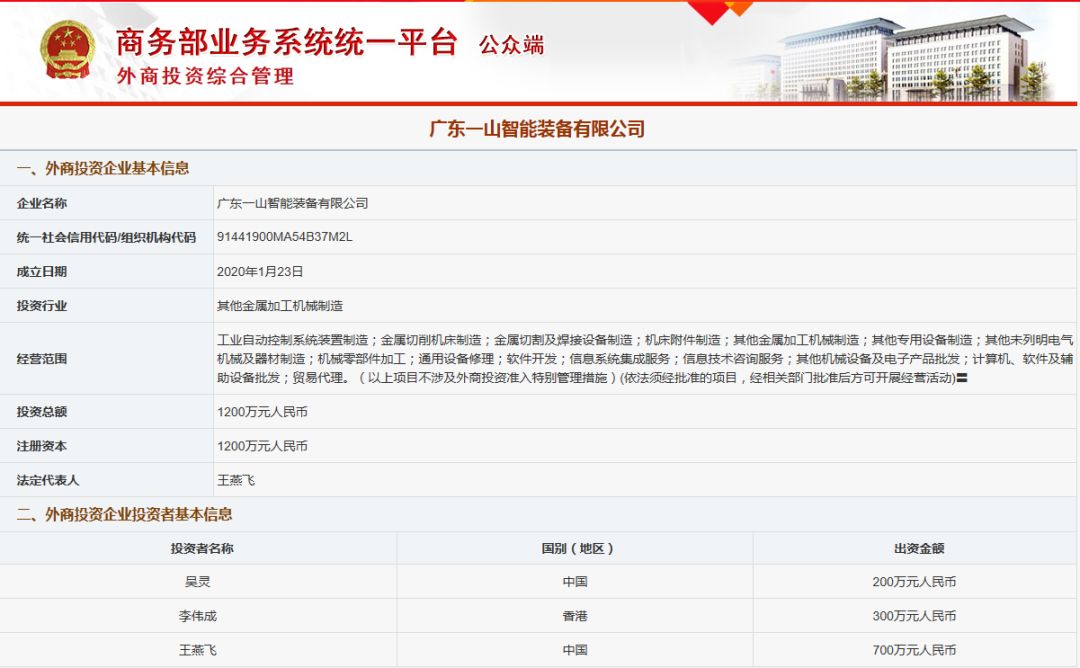The image size is (1080, 668).
Task: Click 中国 in the 吴灵 row
Action: 575,582
